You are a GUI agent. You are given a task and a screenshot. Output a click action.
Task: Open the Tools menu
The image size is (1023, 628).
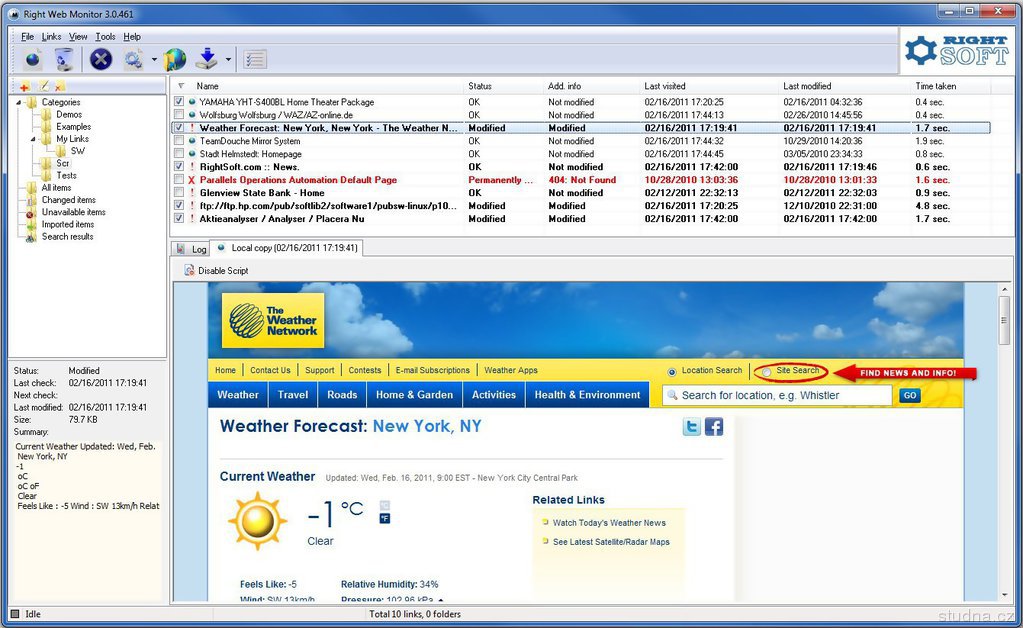105,37
